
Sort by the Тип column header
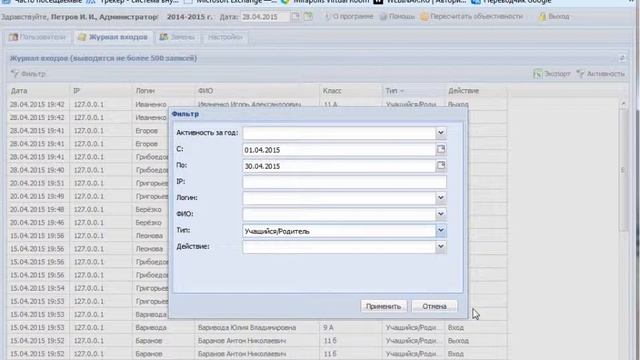pos(413,91)
